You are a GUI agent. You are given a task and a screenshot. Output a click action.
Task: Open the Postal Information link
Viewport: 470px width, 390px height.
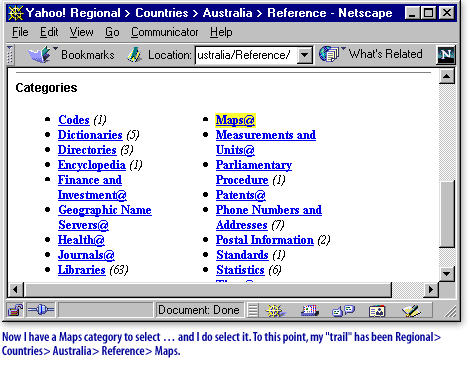pyautogui.click(x=265, y=240)
